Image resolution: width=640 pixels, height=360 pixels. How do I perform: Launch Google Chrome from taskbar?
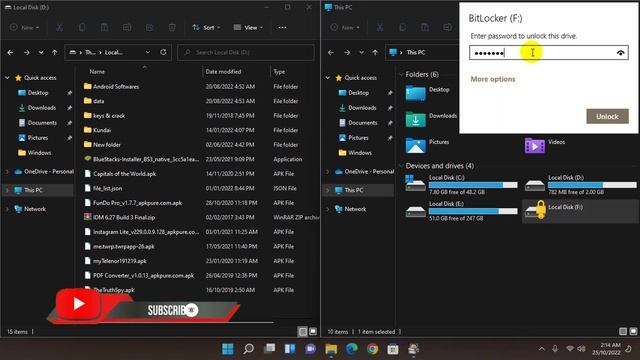click(372, 349)
